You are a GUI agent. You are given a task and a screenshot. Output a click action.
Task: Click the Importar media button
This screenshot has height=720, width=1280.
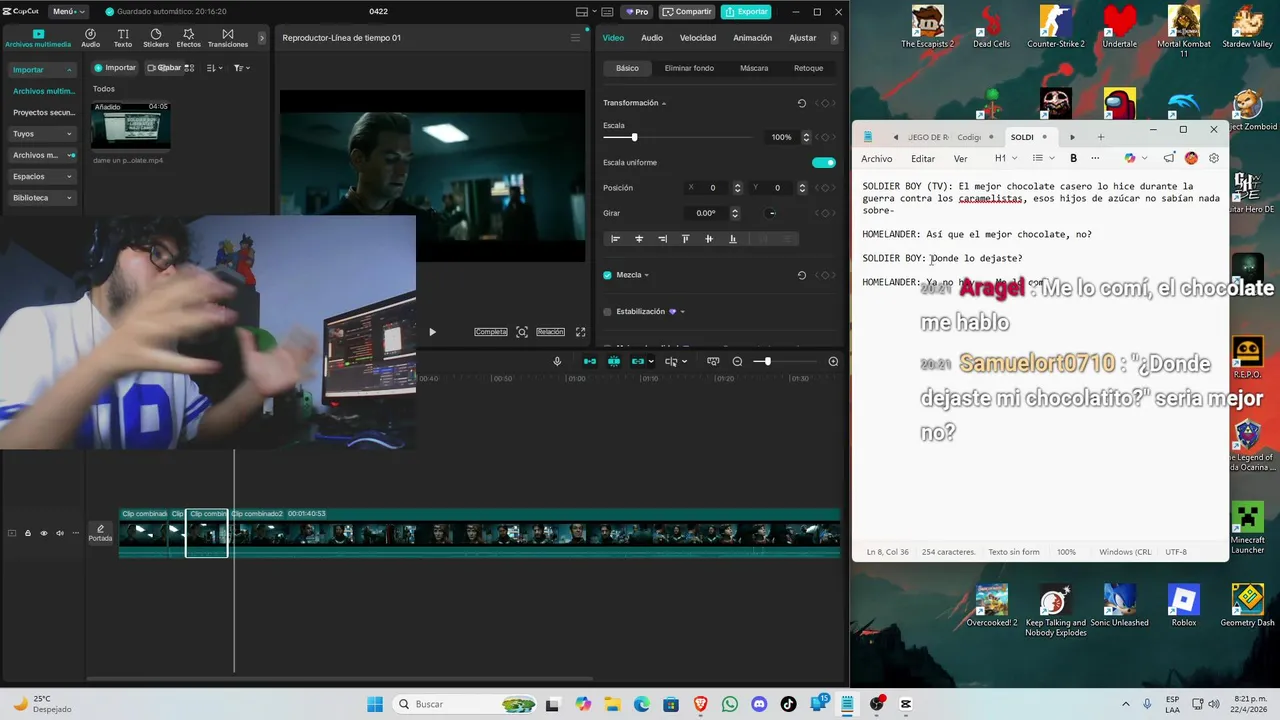[115, 68]
